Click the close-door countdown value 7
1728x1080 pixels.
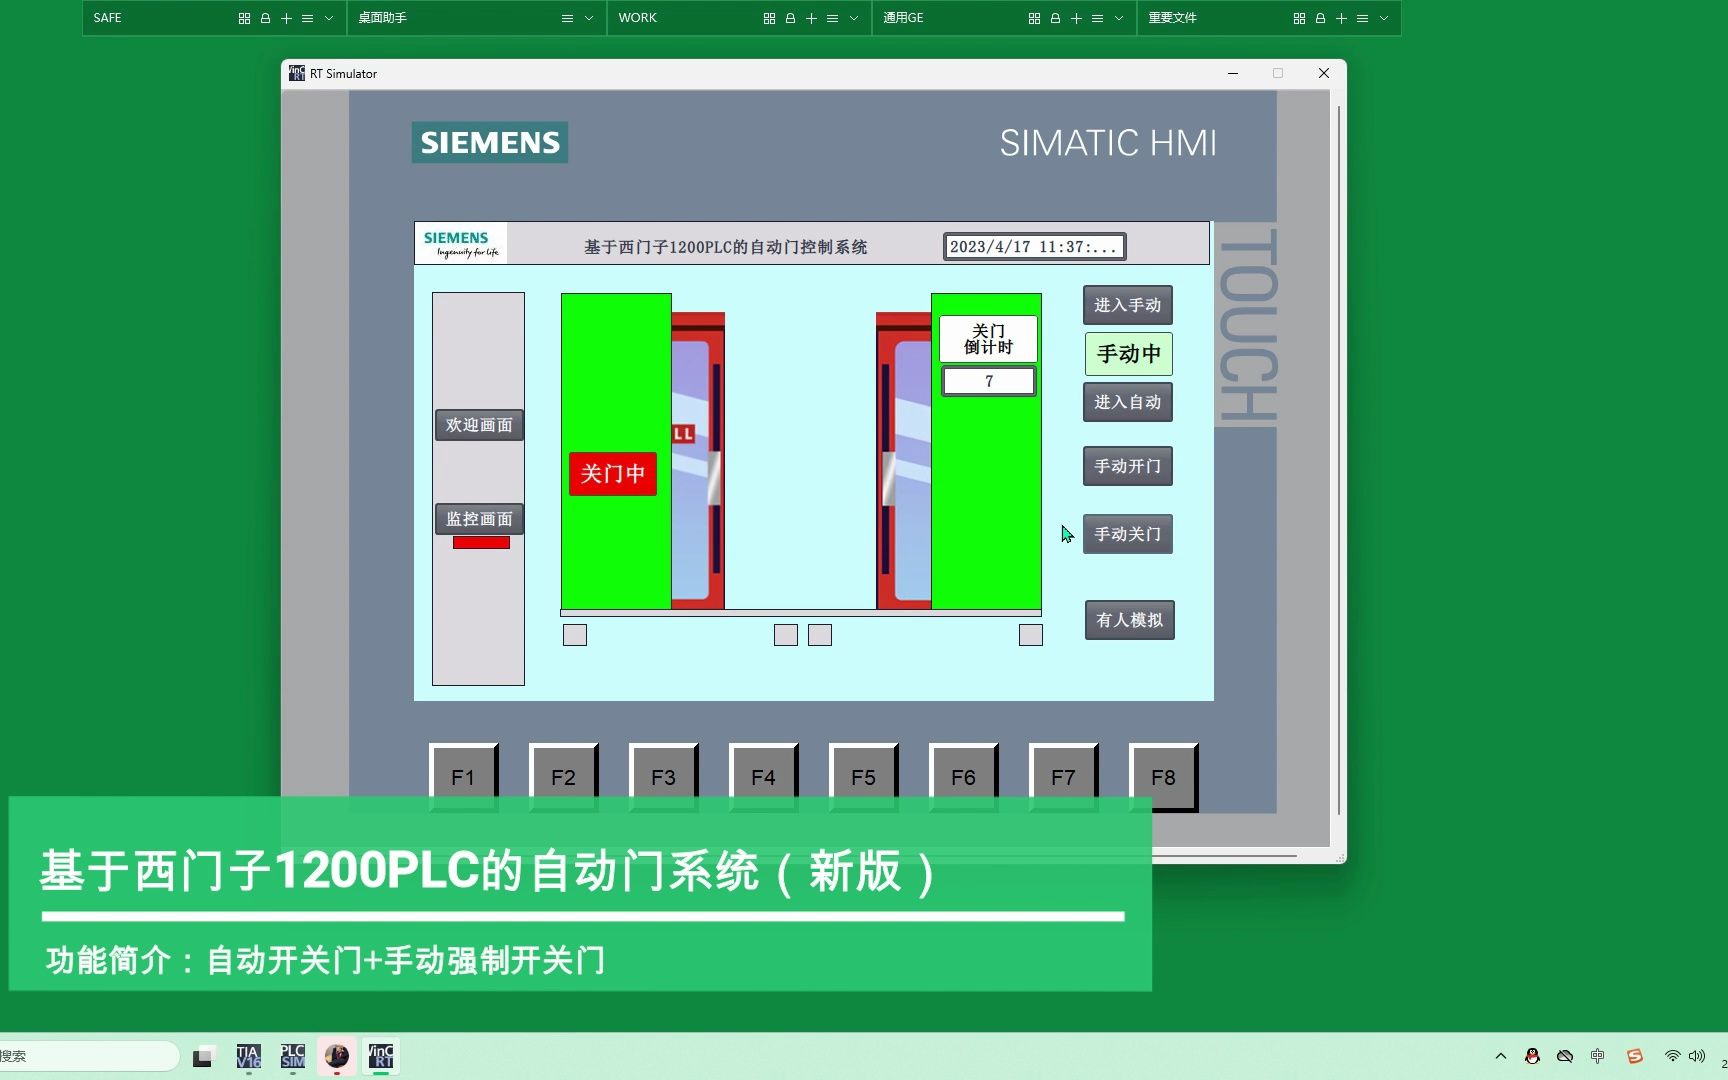coord(988,381)
